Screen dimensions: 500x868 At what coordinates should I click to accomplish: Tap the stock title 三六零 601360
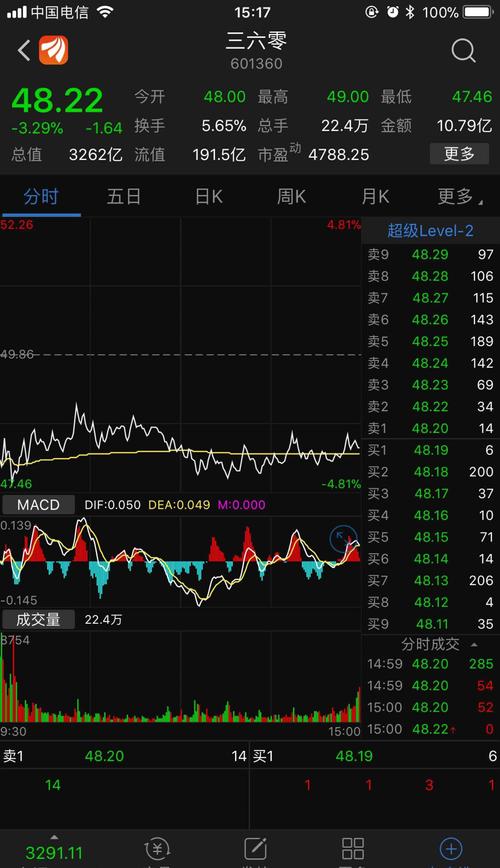pos(256,51)
